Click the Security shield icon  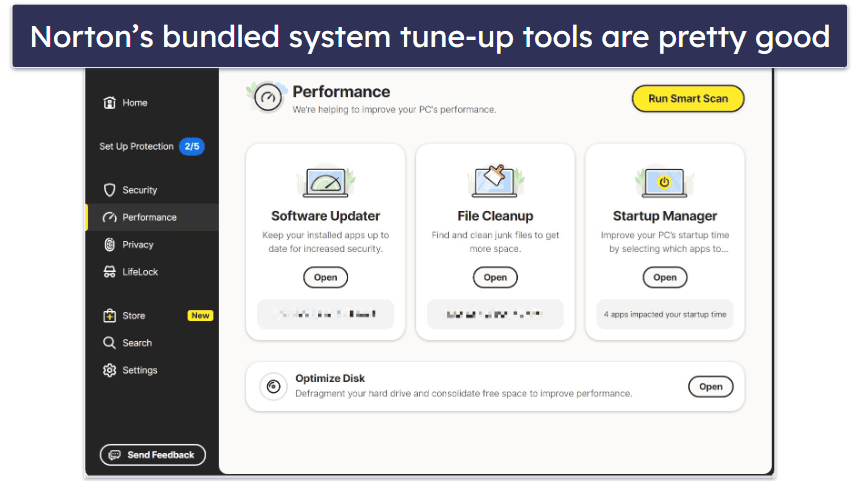point(110,190)
